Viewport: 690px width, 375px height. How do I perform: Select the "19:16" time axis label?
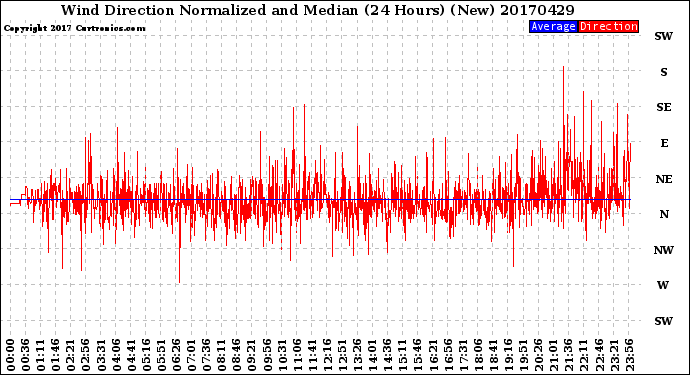click(508, 355)
